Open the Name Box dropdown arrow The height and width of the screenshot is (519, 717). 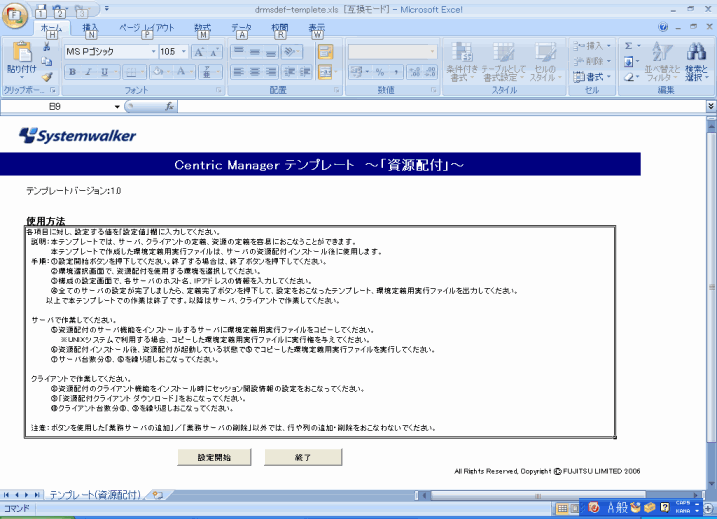click(x=117, y=107)
